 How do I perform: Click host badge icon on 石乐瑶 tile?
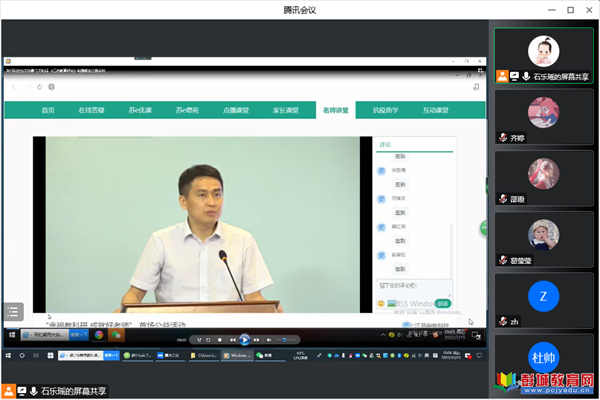pyautogui.click(x=502, y=77)
